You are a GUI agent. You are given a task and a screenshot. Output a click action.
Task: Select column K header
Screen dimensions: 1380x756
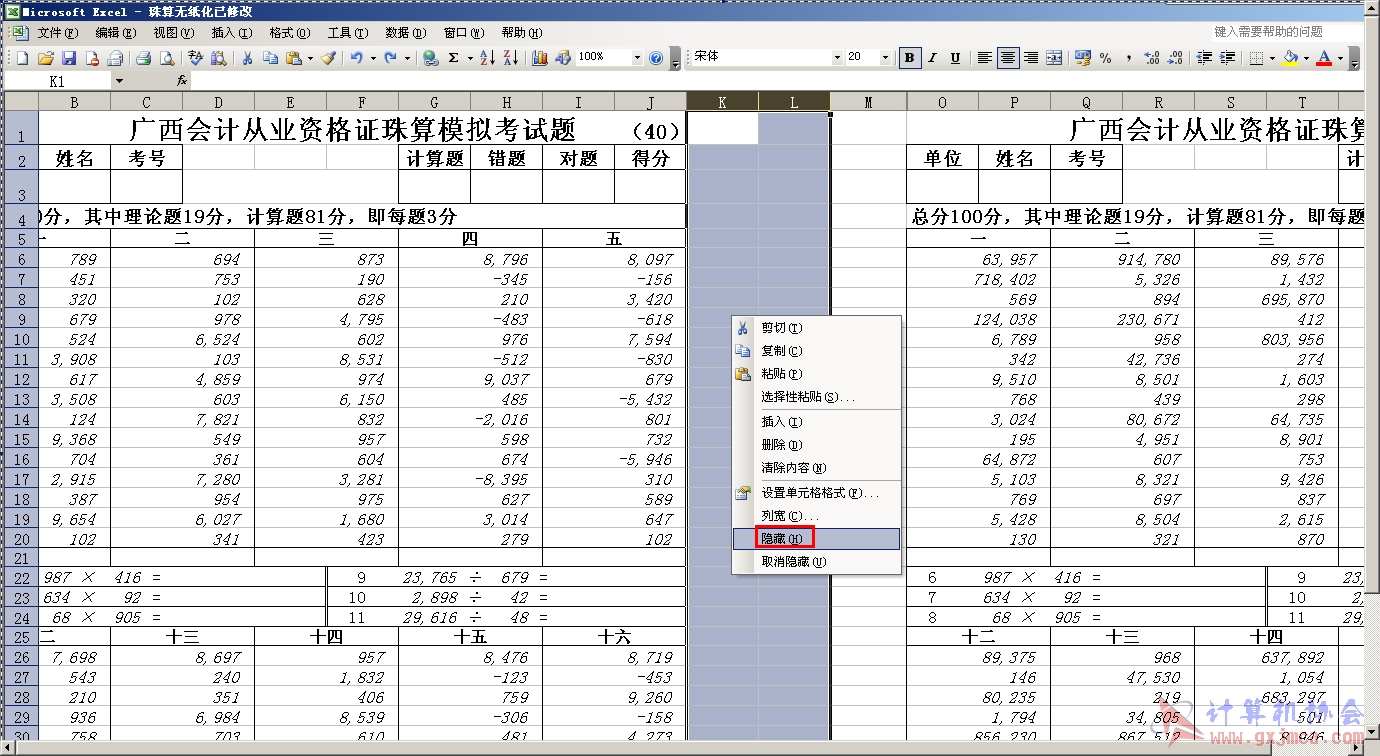pyautogui.click(x=722, y=101)
